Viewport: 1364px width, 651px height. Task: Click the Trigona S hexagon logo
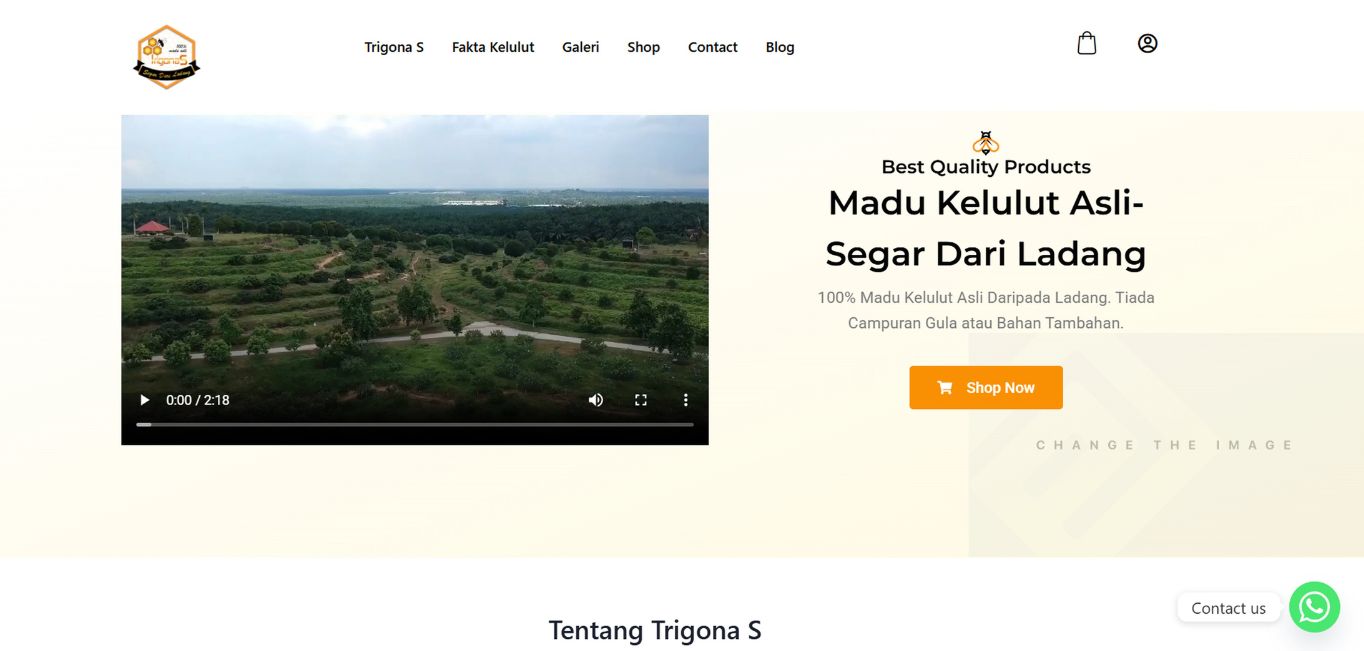click(x=167, y=57)
